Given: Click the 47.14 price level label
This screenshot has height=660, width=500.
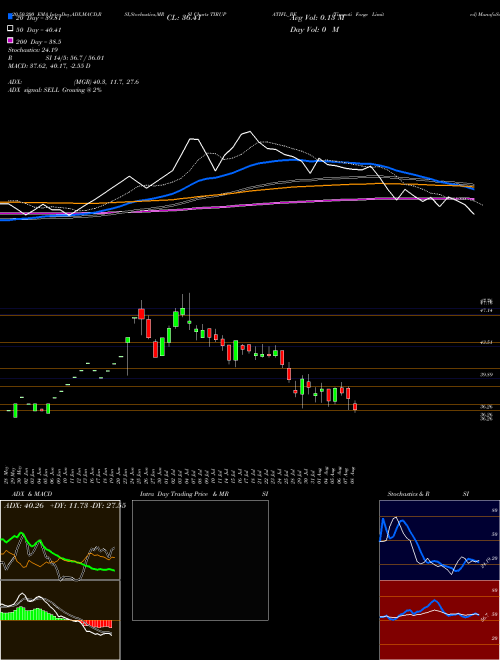Looking at the screenshot, I should point(487,310).
